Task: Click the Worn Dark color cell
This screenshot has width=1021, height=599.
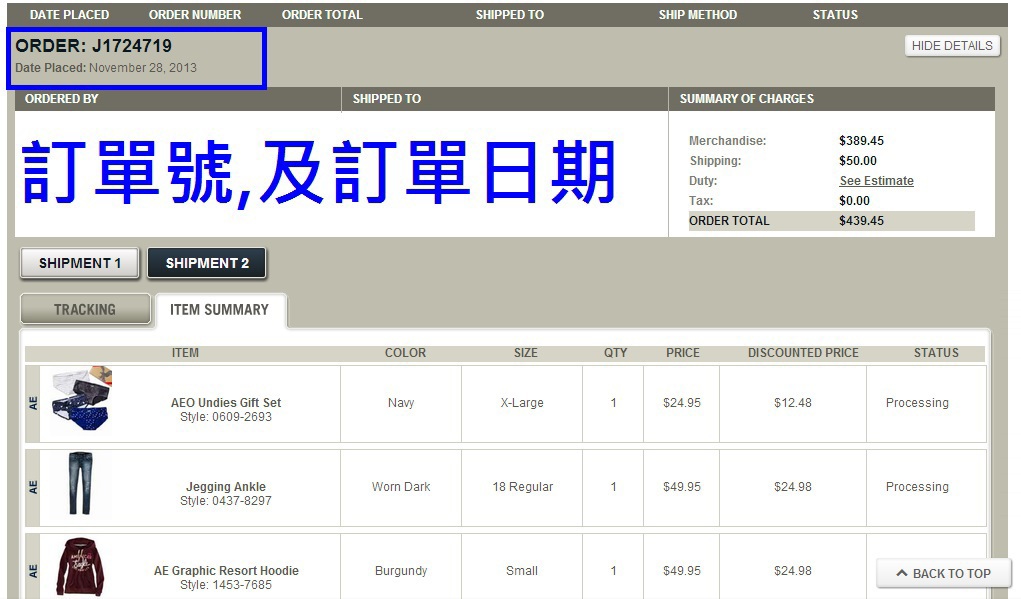Action: 401,487
